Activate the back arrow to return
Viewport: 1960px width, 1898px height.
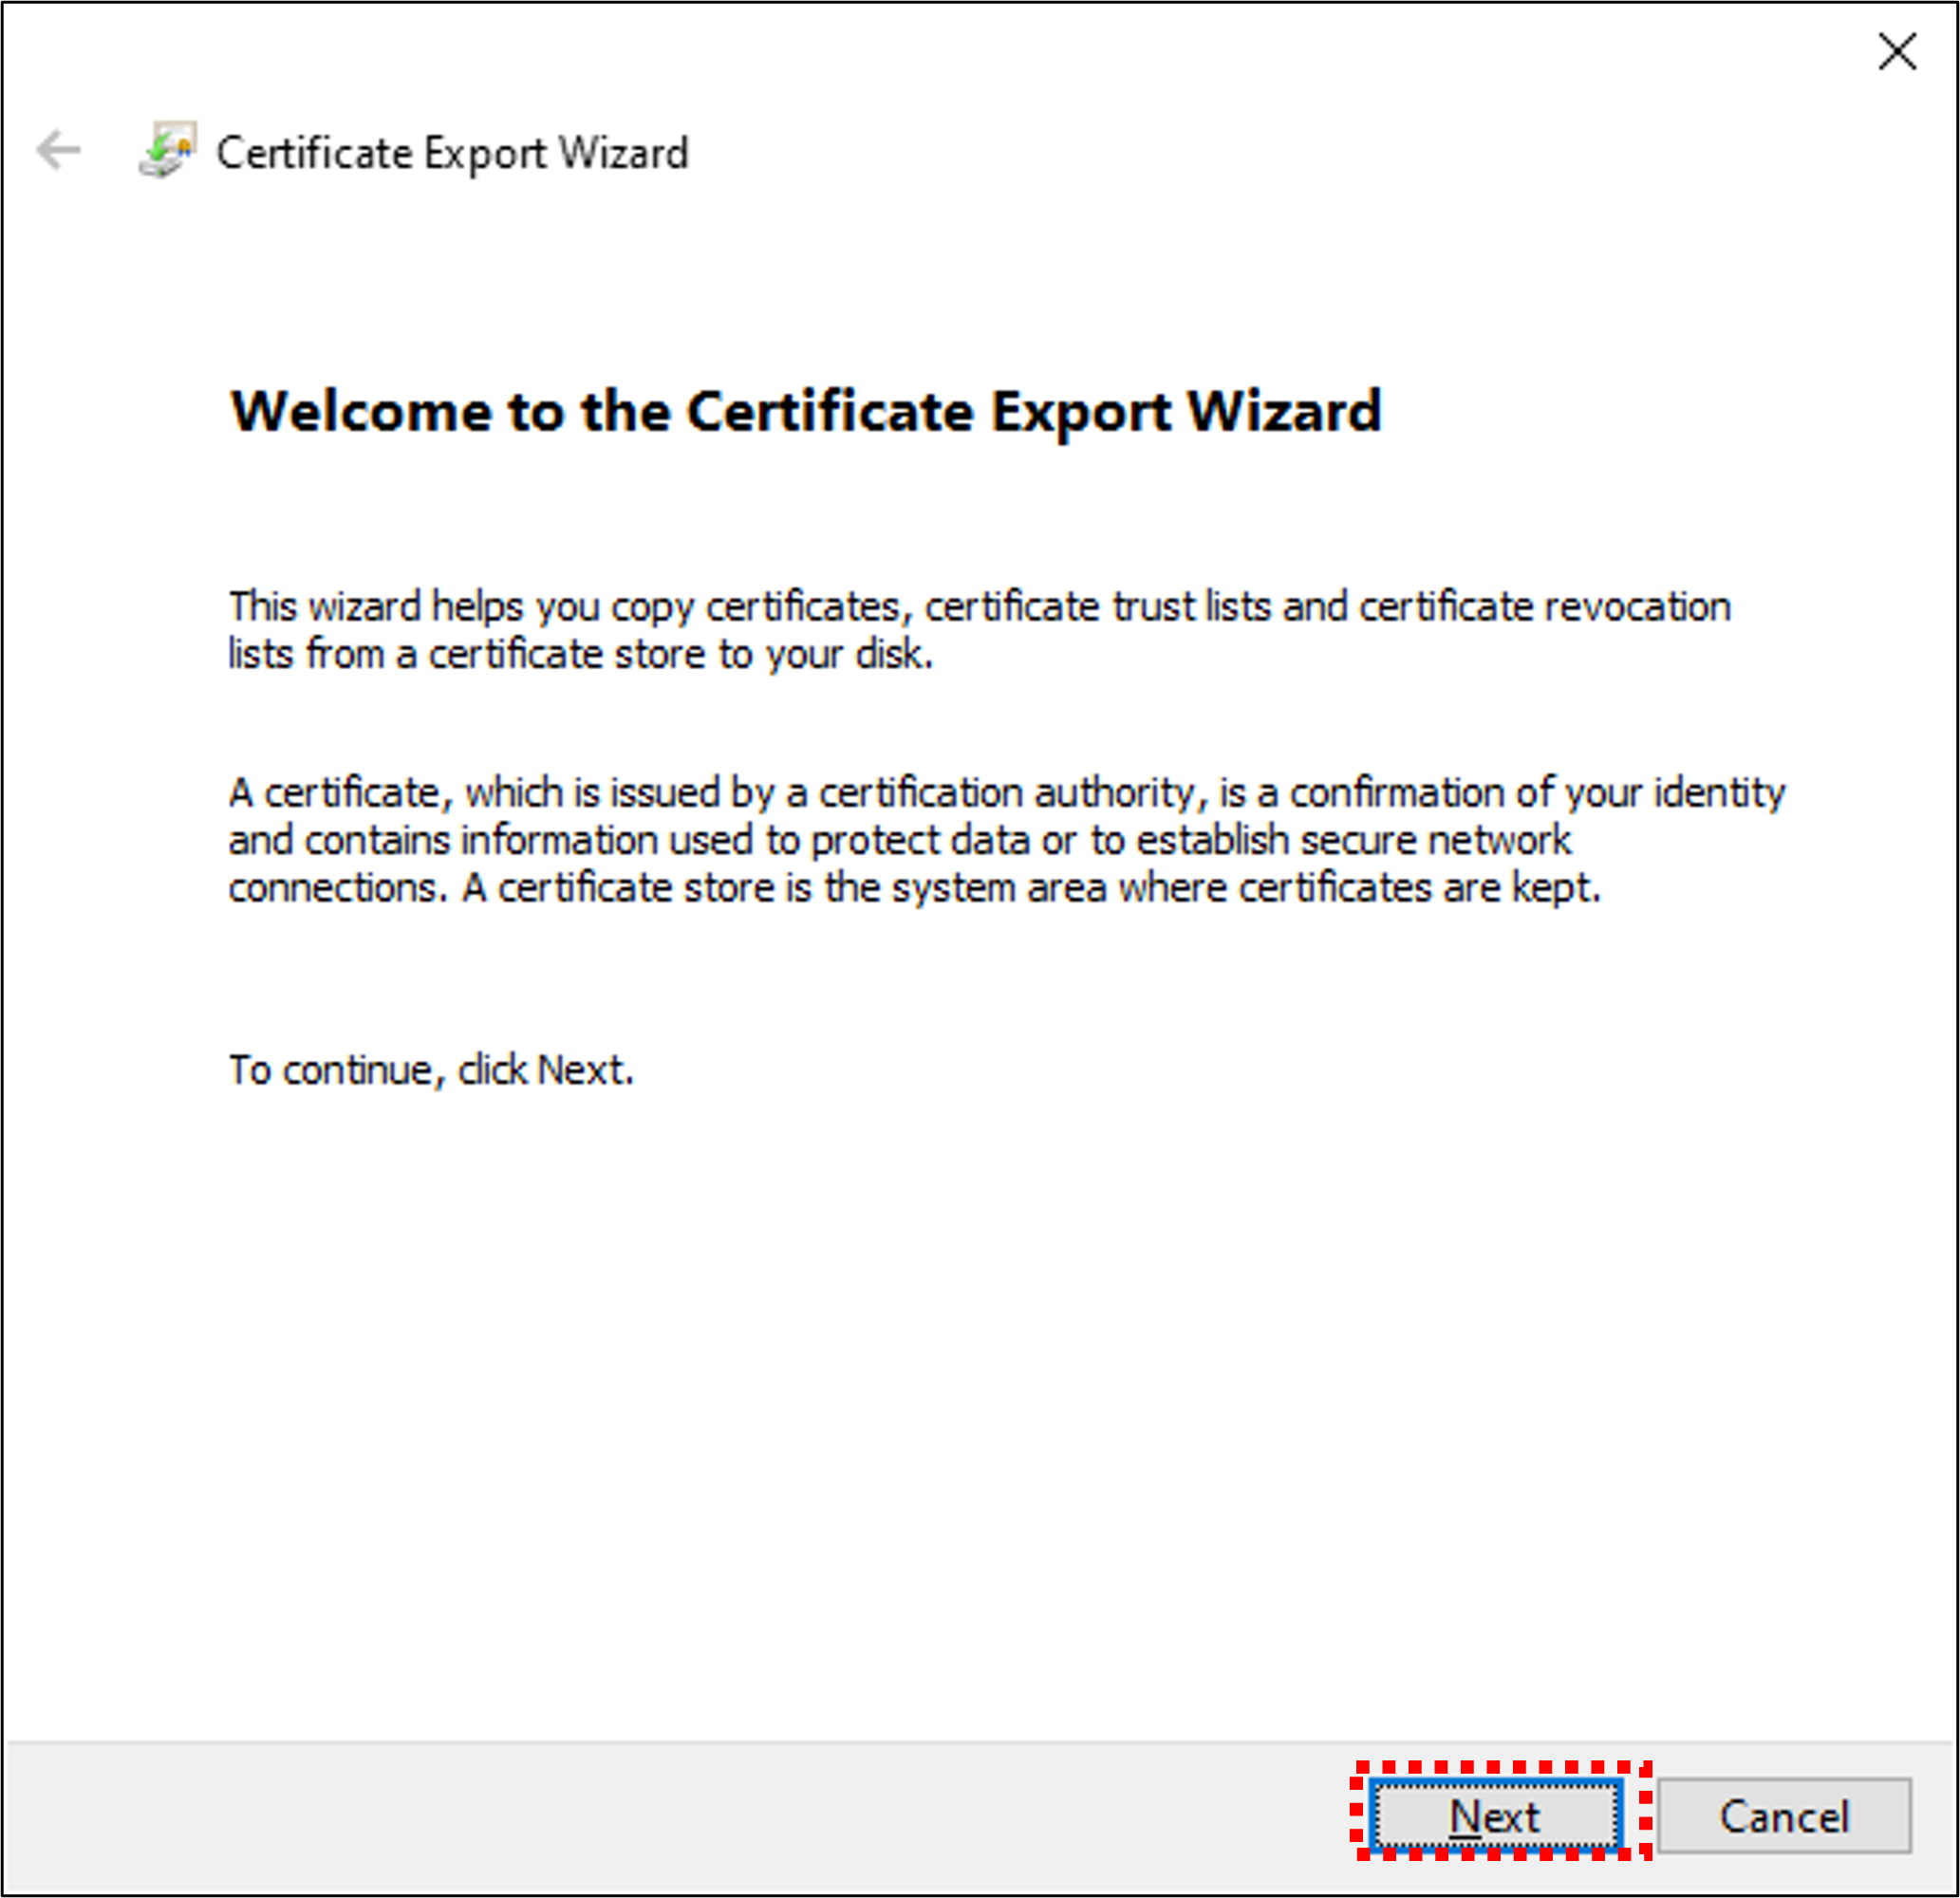57,152
